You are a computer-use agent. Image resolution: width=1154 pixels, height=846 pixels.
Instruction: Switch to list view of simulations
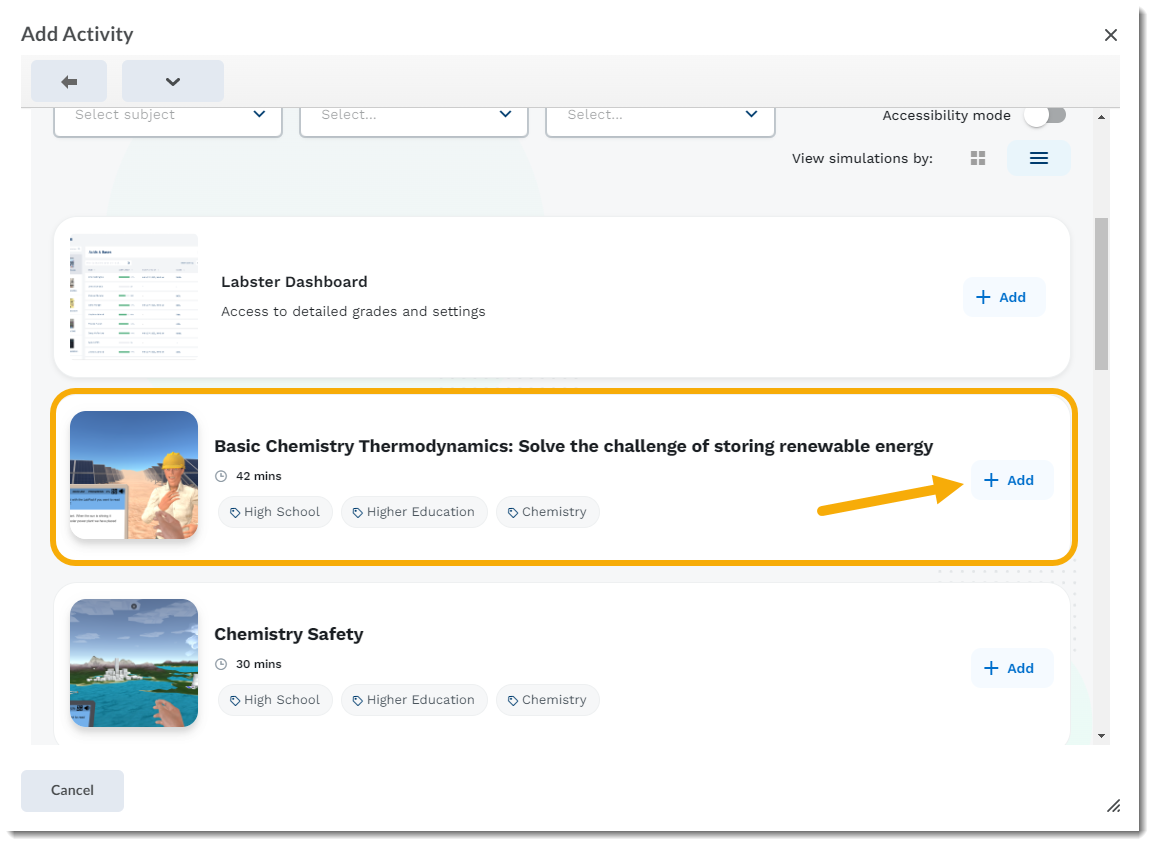[x=1038, y=158]
